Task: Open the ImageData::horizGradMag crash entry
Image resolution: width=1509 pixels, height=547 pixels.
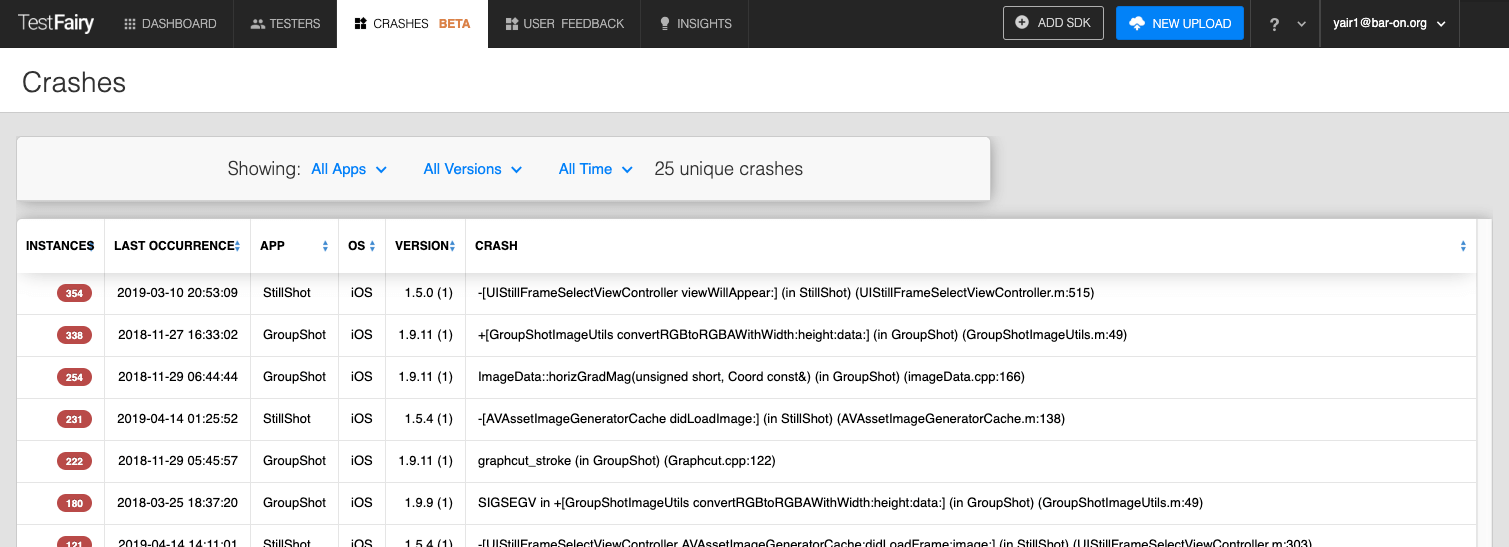Action: coord(751,377)
